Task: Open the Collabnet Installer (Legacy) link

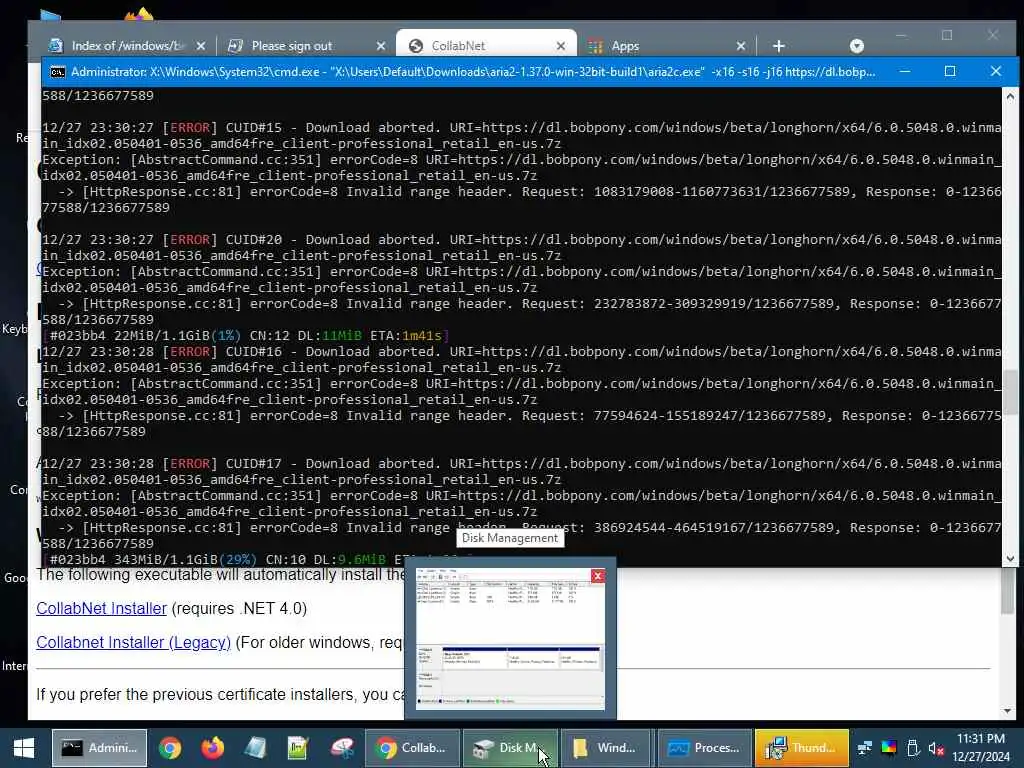Action: coord(133,642)
